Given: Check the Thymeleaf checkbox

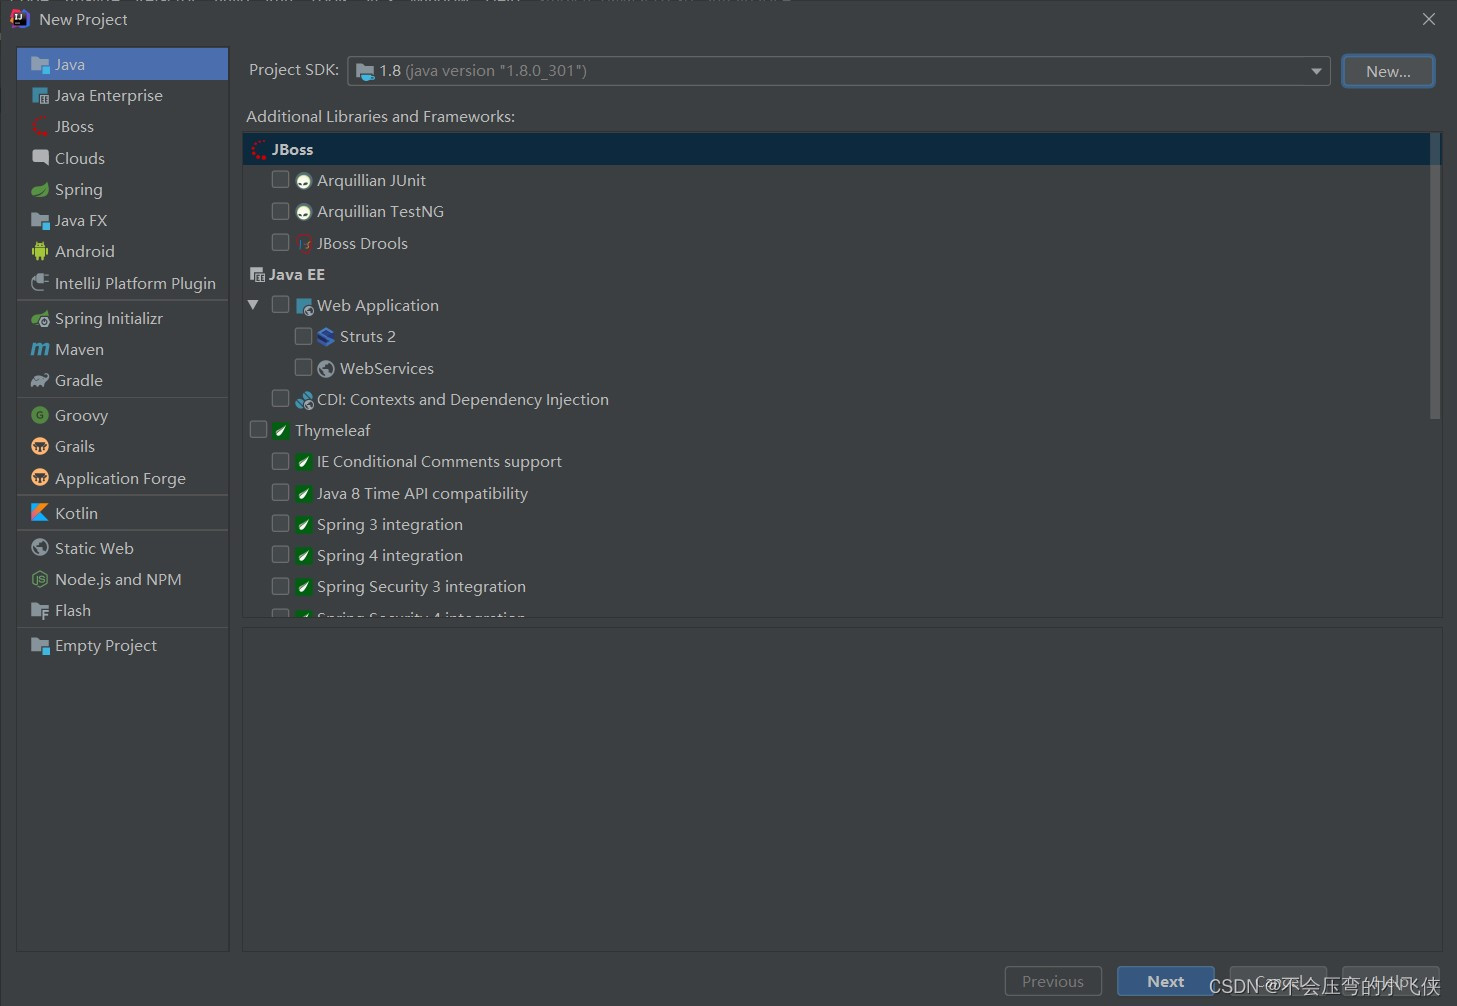Looking at the screenshot, I should point(258,429).
